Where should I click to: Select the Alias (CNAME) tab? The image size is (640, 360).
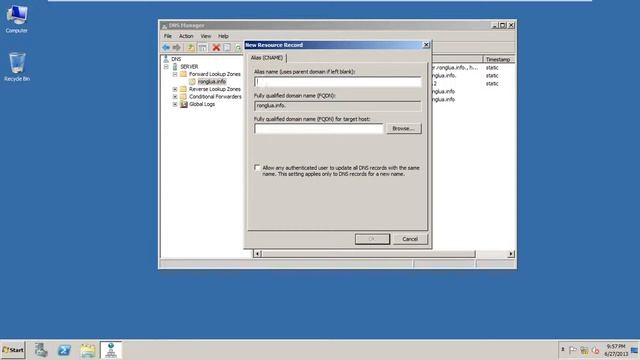[267, 58]
